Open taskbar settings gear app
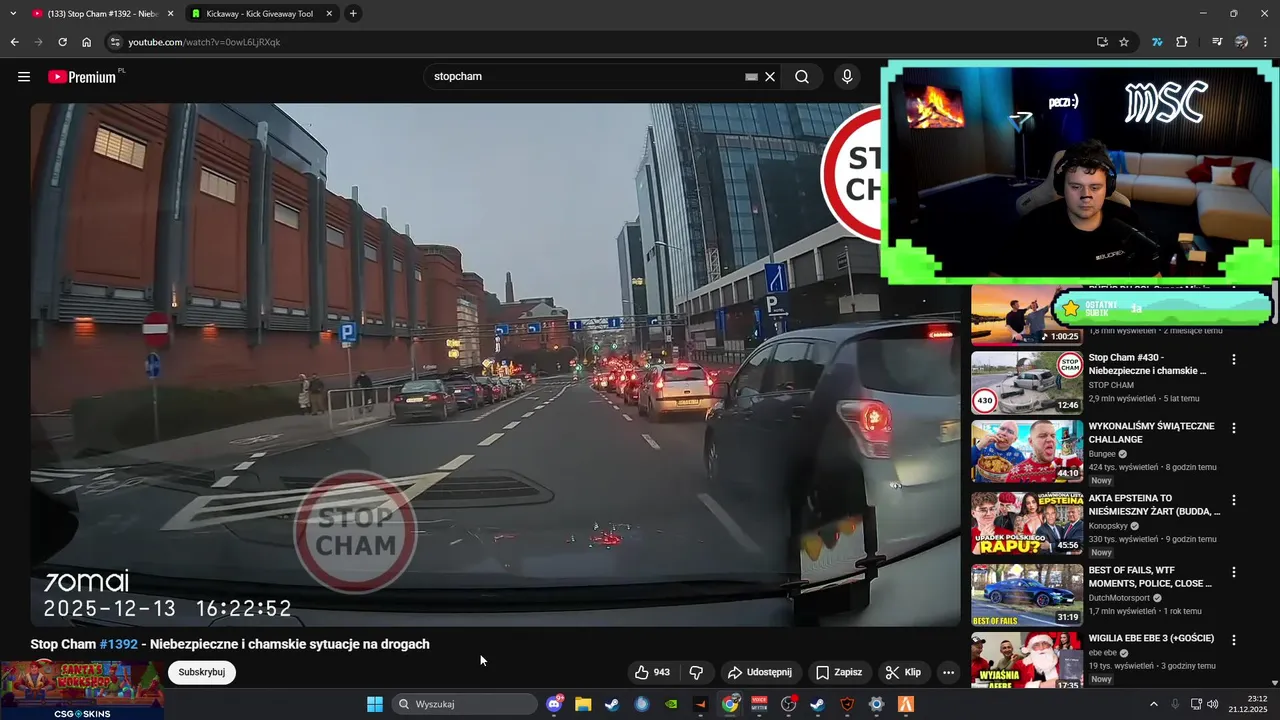This screenshot has height=720, width=1280. 877,704
